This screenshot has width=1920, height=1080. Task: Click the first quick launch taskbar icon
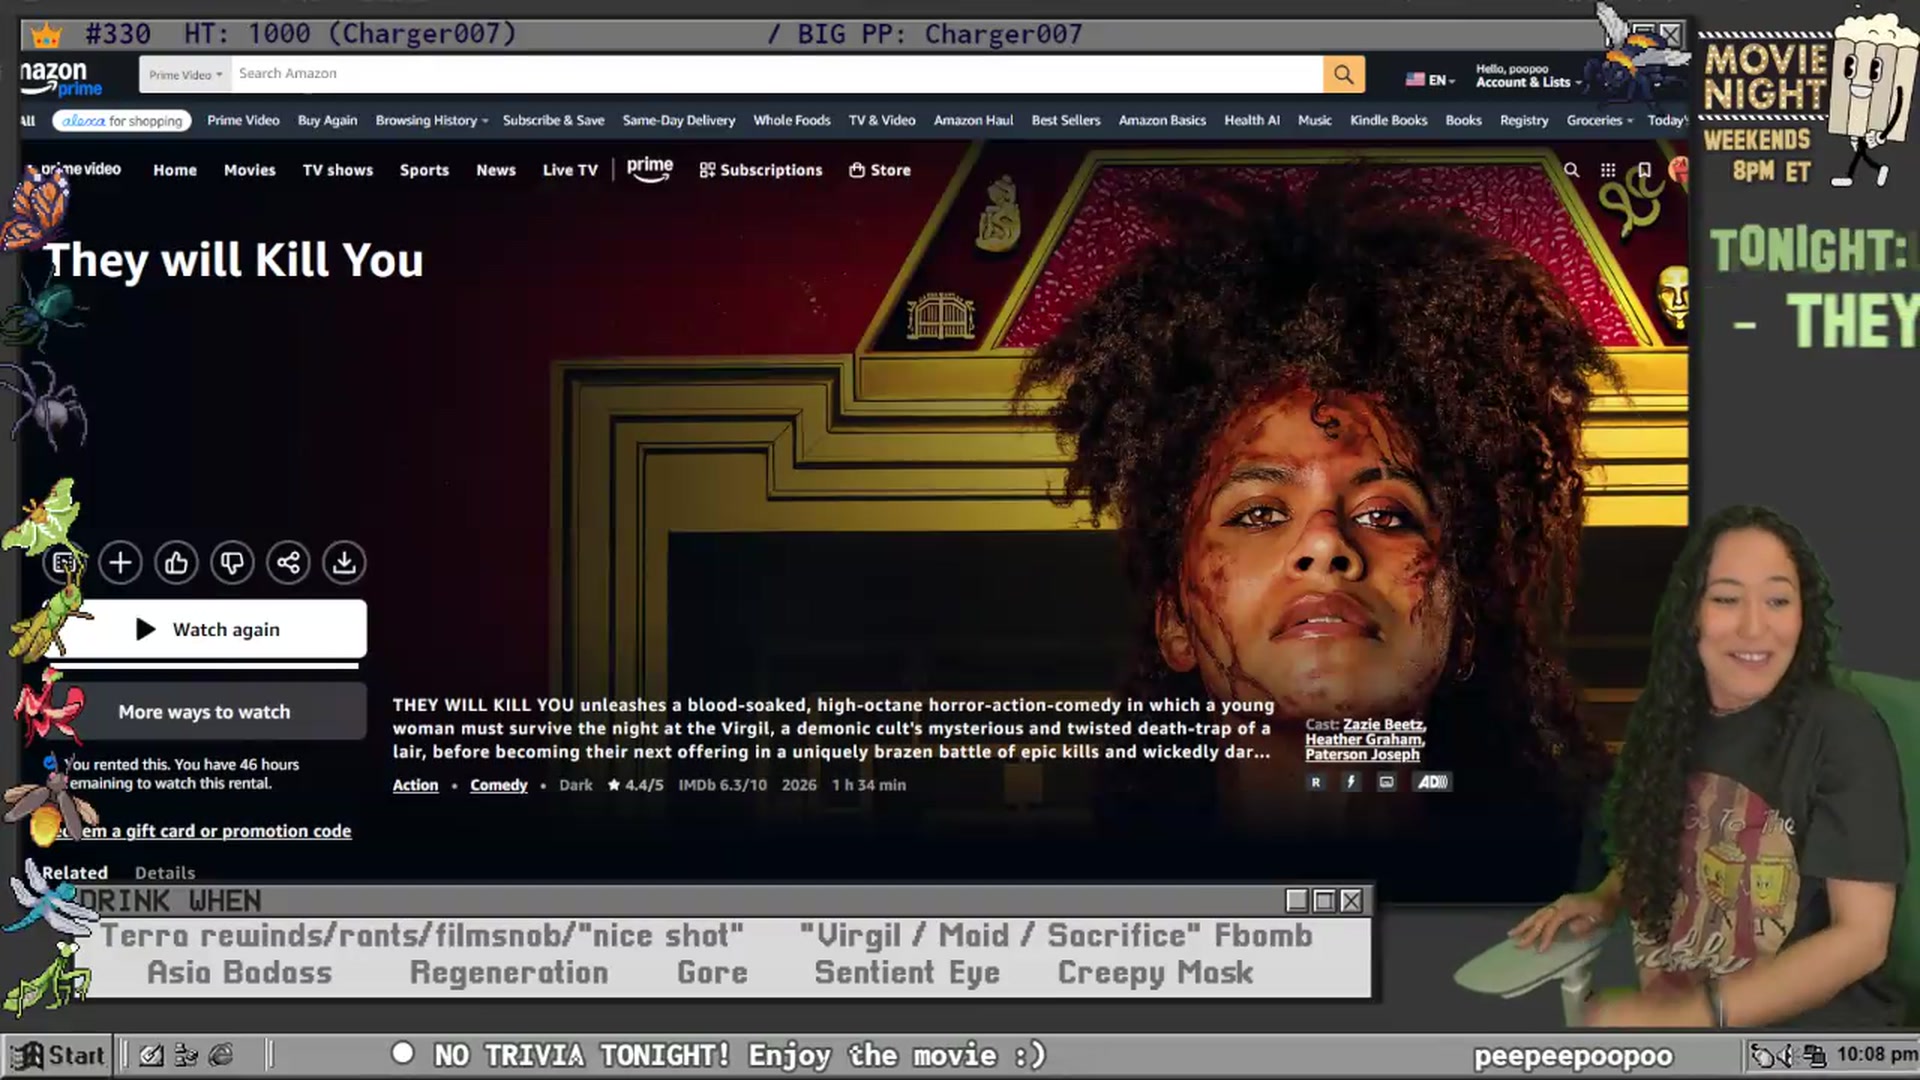151,1055
